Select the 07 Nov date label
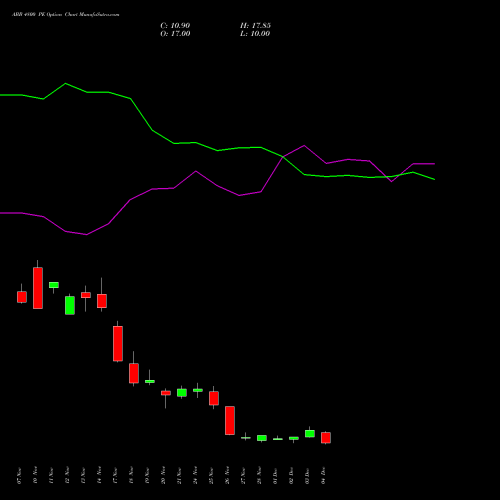This screenshot has height=500, width=500. pyautogui.click(x=19, y=476)
